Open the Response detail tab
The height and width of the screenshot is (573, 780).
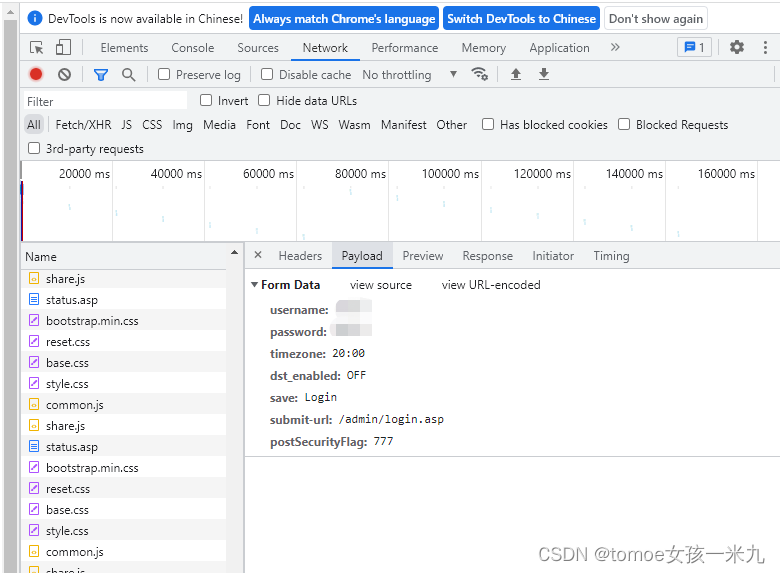pyautogui.click(x=488, y=256)
